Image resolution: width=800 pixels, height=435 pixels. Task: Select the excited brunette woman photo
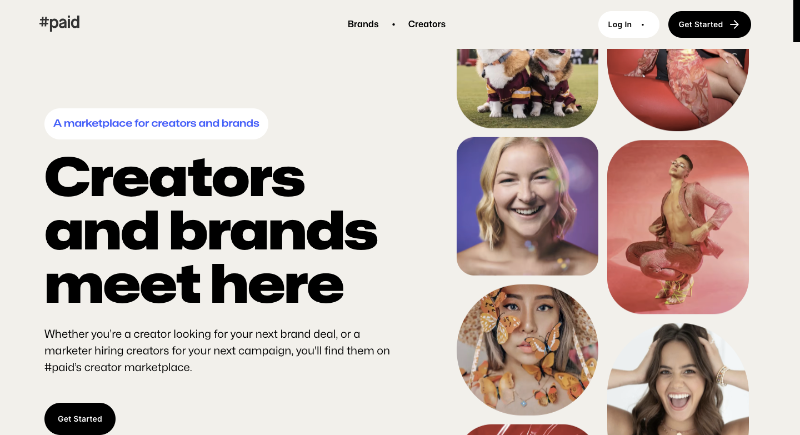tap(678, 378)
